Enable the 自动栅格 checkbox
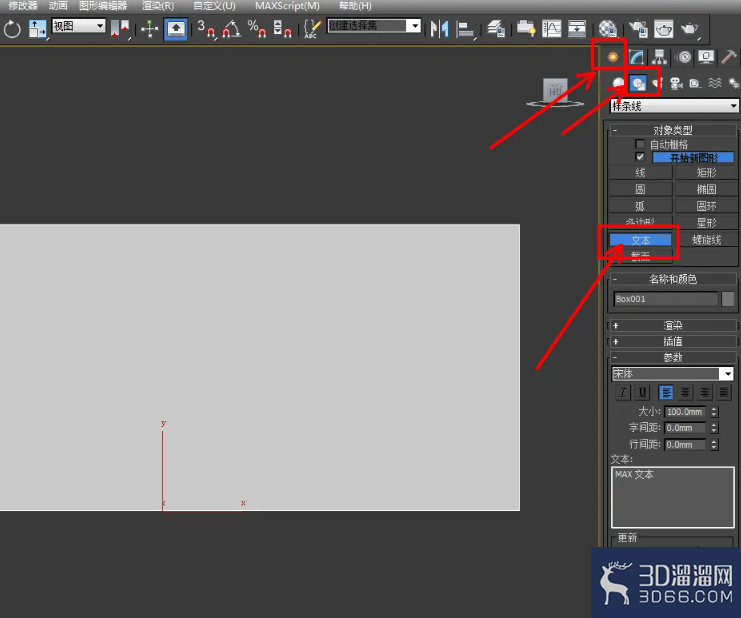This screenshot has width=741, height=618. (640, 144)
